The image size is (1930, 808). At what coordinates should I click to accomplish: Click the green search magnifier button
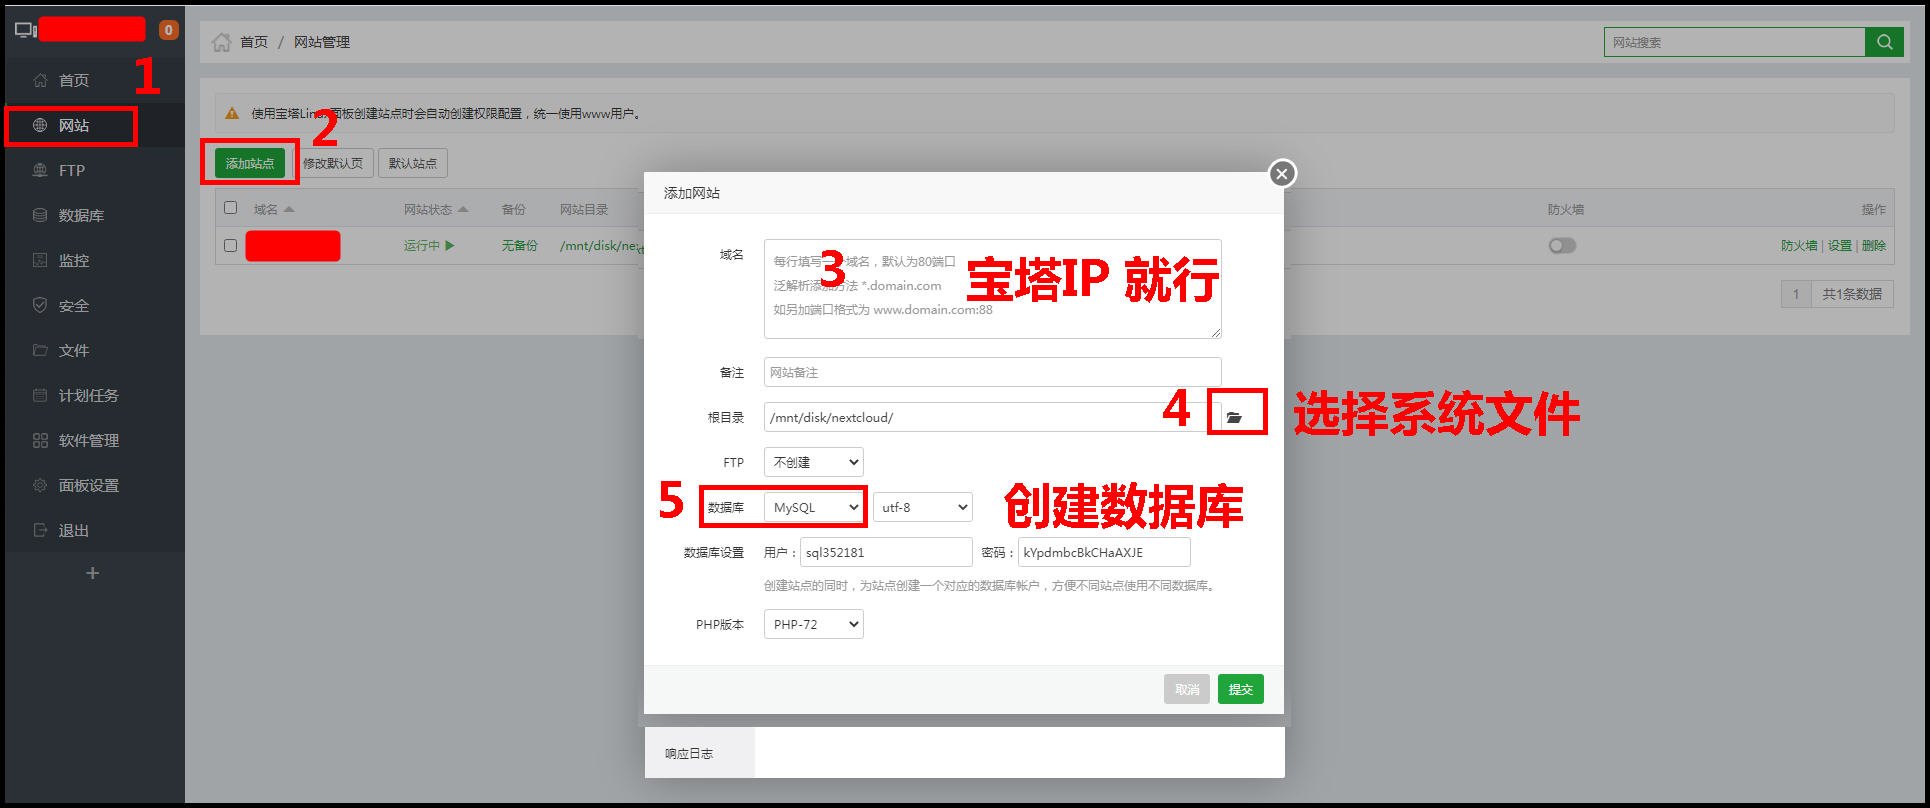pos(1884,42)
